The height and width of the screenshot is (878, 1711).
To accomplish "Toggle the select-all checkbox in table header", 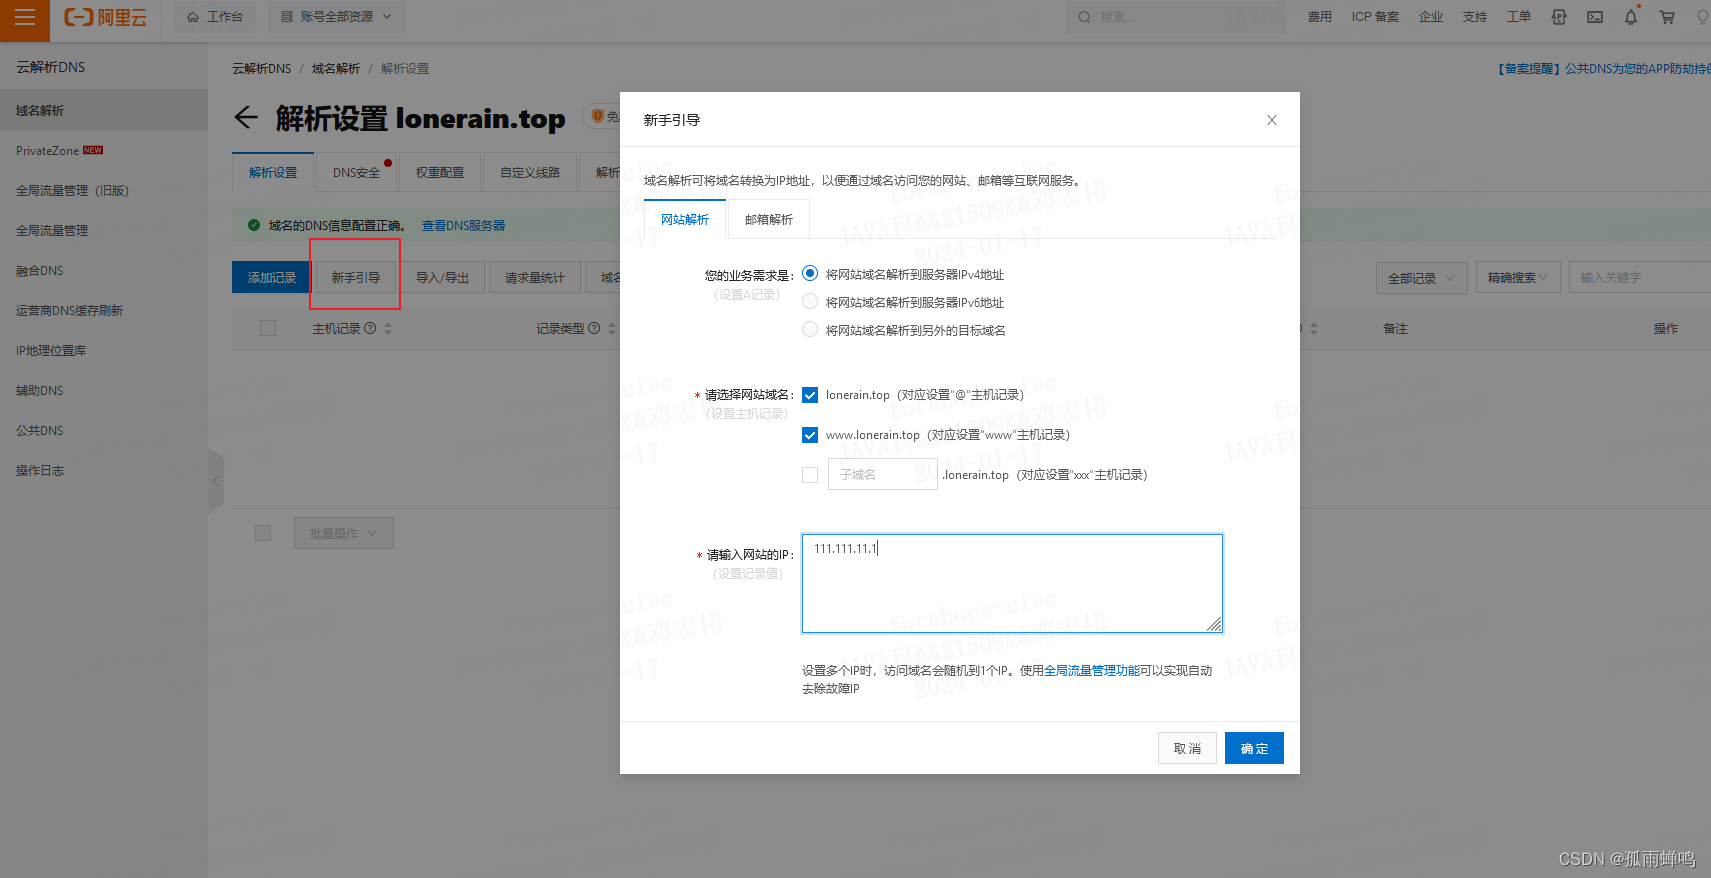I will click(x=268, y=328).
